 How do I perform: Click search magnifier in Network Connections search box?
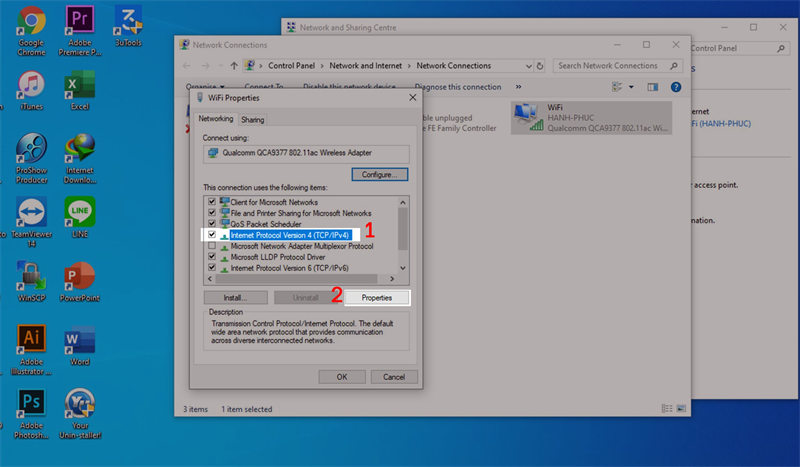pyautogui.click(x=674, y=66)
